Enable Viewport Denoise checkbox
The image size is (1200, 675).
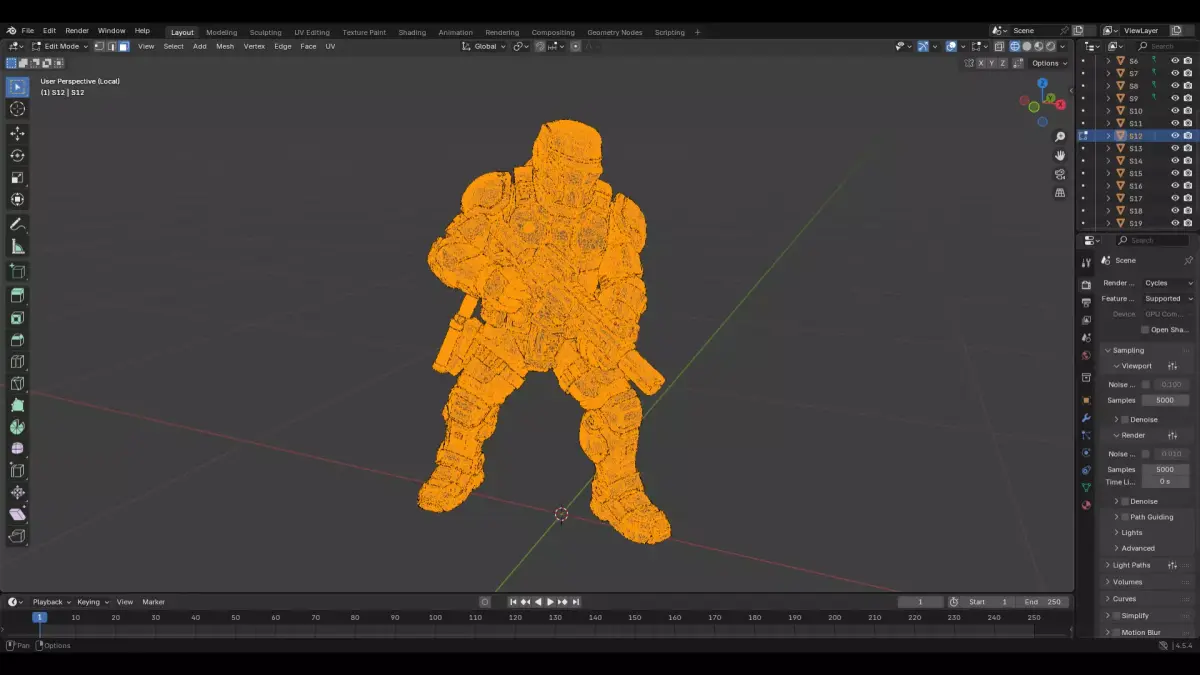(x=1125, y=420)
